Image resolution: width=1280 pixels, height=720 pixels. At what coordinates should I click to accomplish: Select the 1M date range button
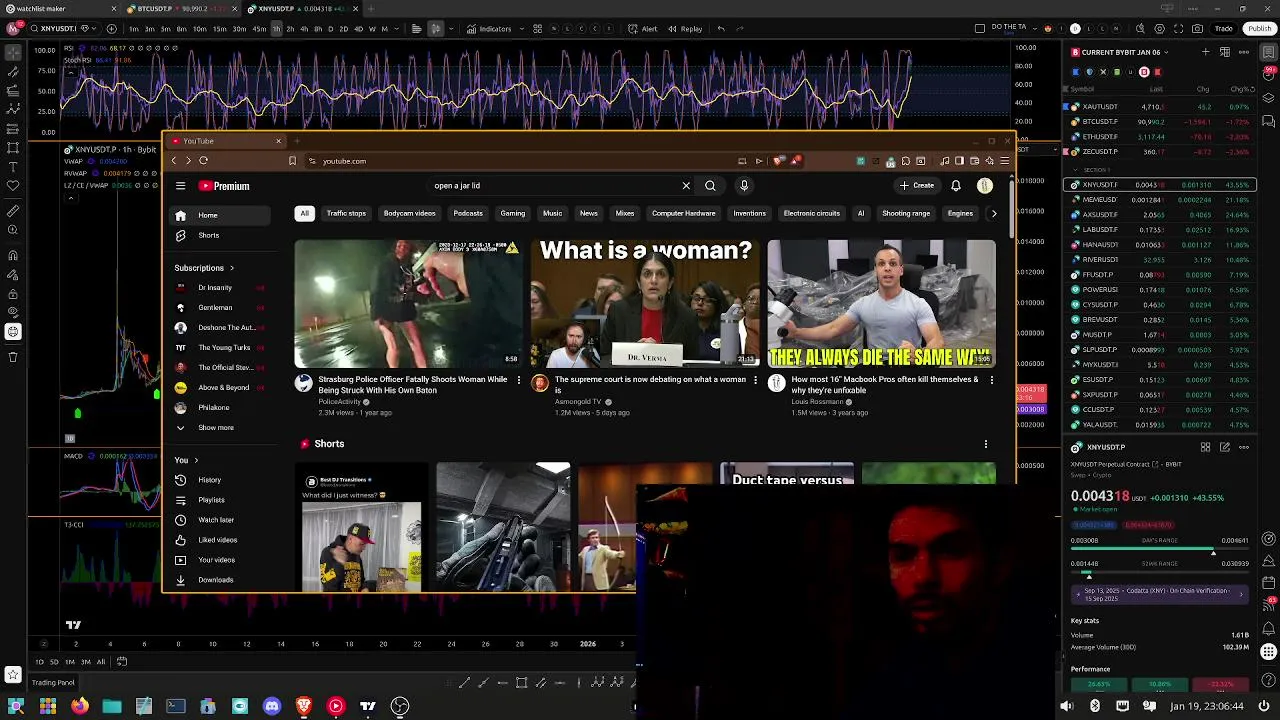[x=70, y=662]
